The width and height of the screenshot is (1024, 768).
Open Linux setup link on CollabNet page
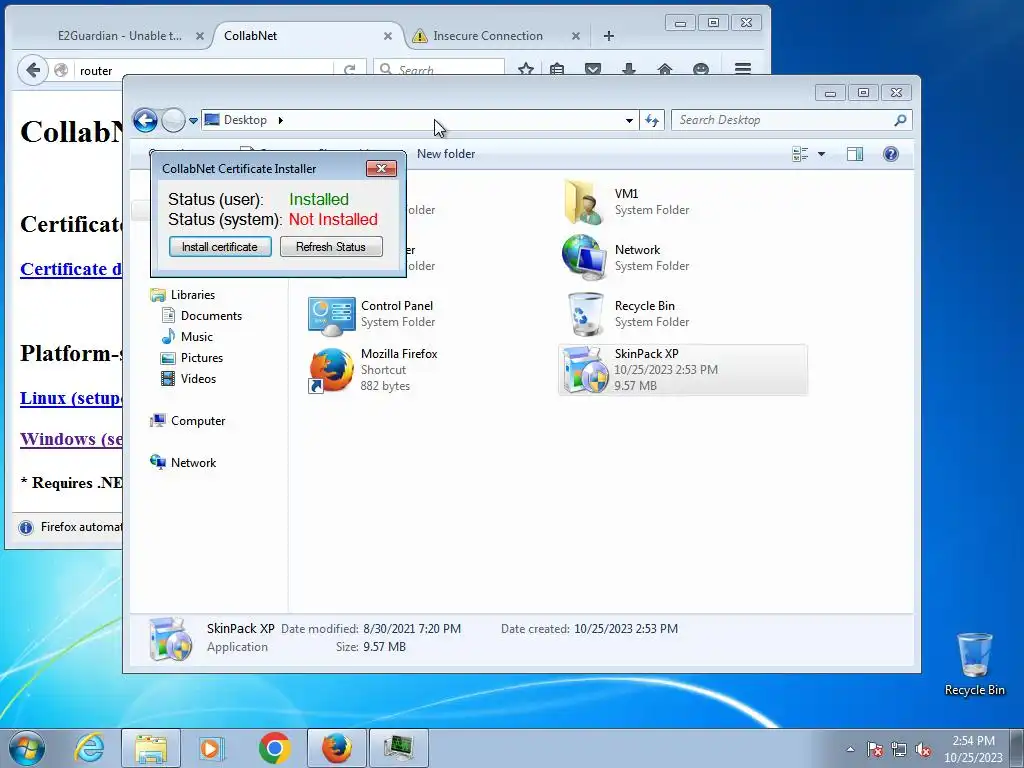(x=71, y=398)
